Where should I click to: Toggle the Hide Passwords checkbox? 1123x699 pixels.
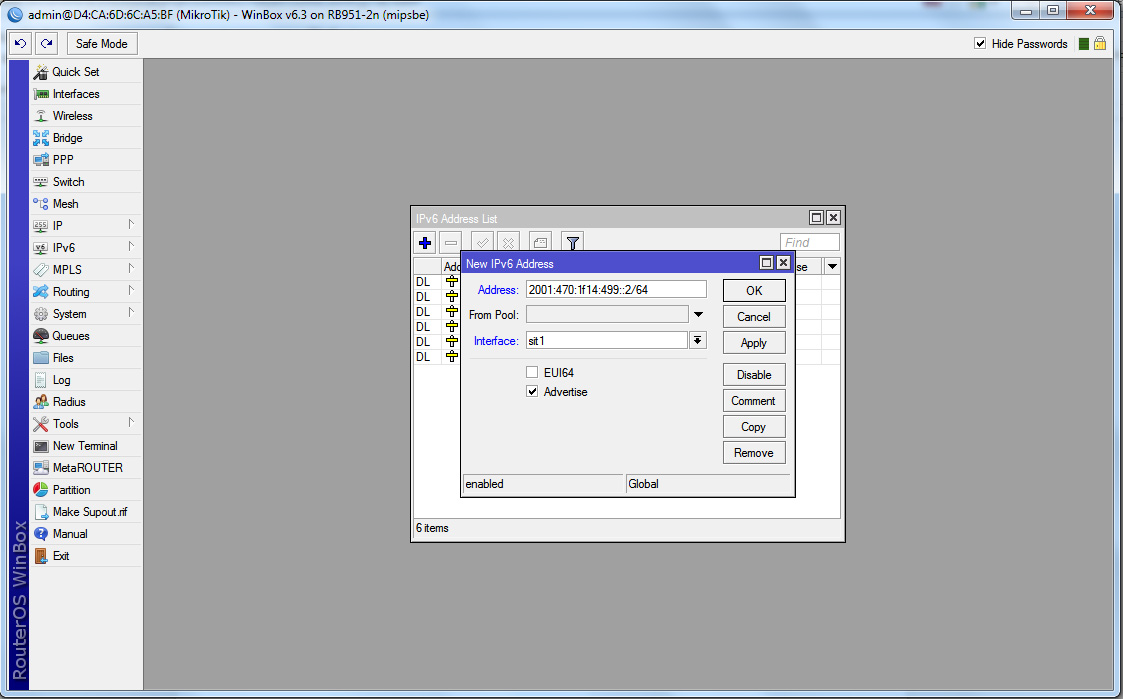(x=980, y=44)
